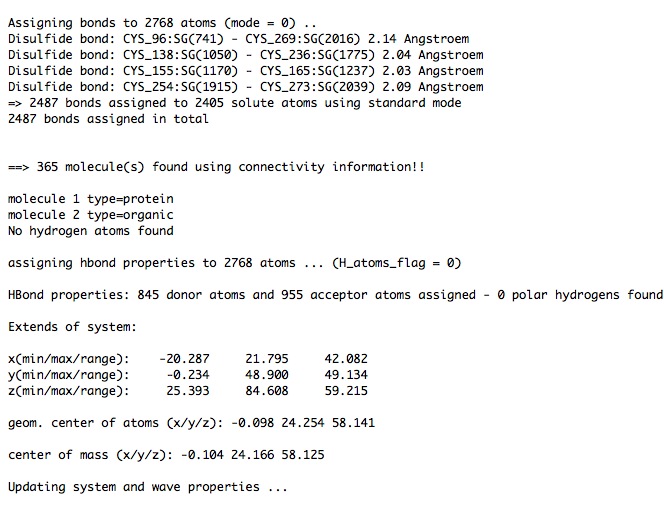Click the 'HBond properties: 845 donor atoms' line
Image resolution: width=664 pixels, height=516 pixels.
pos(335,295)
